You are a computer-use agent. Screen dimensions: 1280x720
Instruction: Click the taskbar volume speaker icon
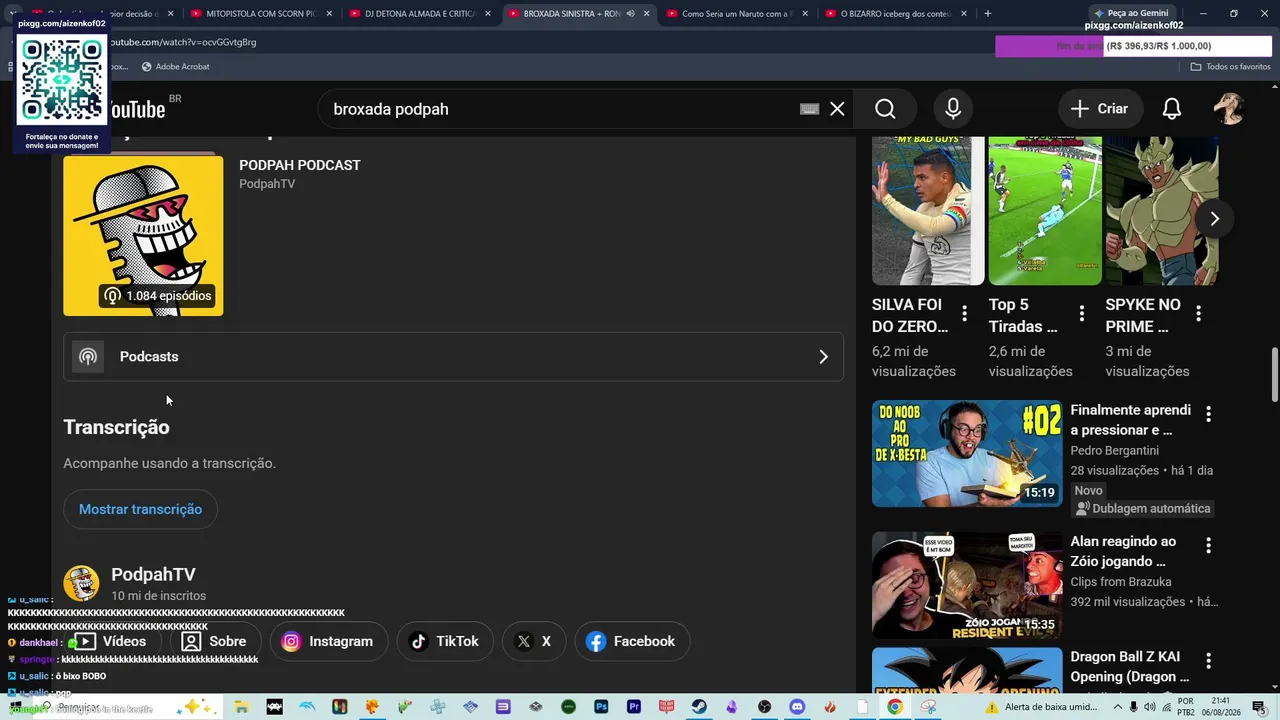[1150, 707]
